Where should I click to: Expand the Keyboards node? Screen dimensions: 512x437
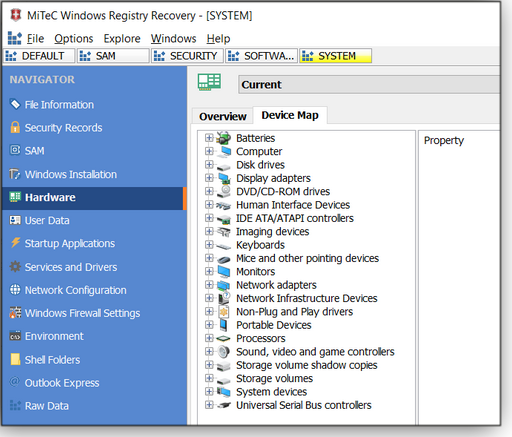tap(209, 245)
